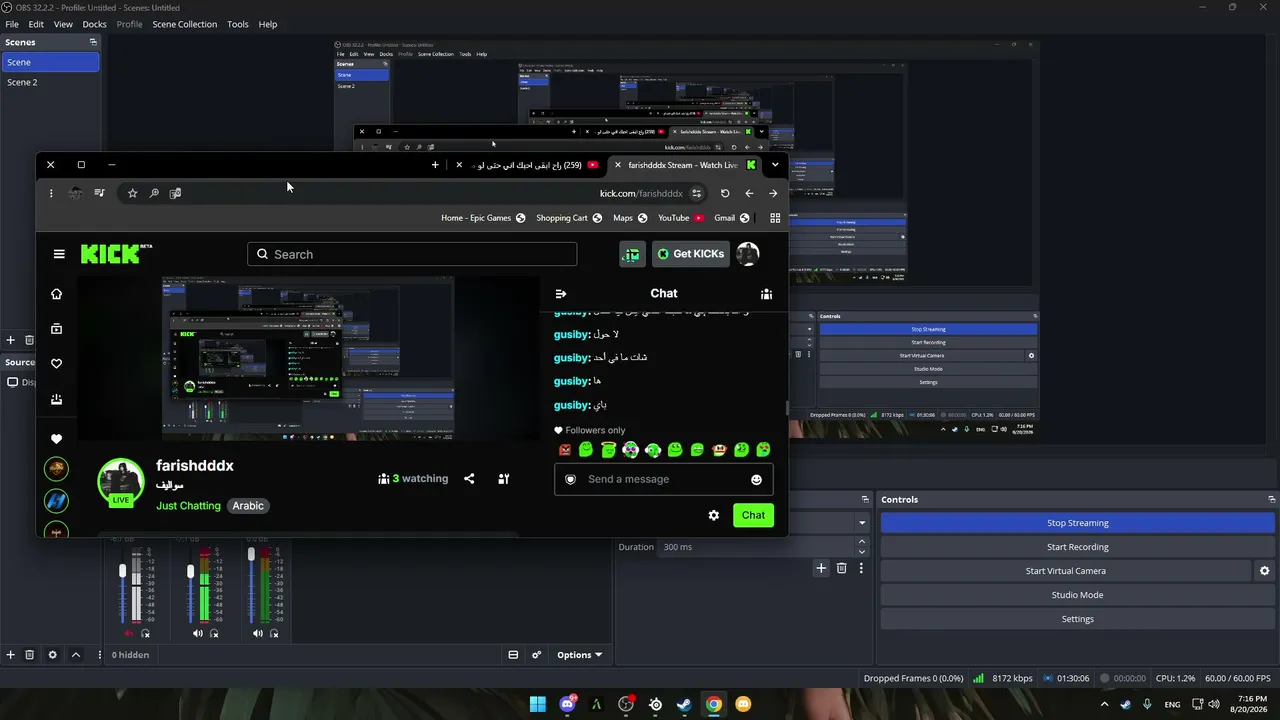Viewport: 1280px width, 720px height.
Task: Click the Stop Streaming button
Action: [x=1078, y=523]
